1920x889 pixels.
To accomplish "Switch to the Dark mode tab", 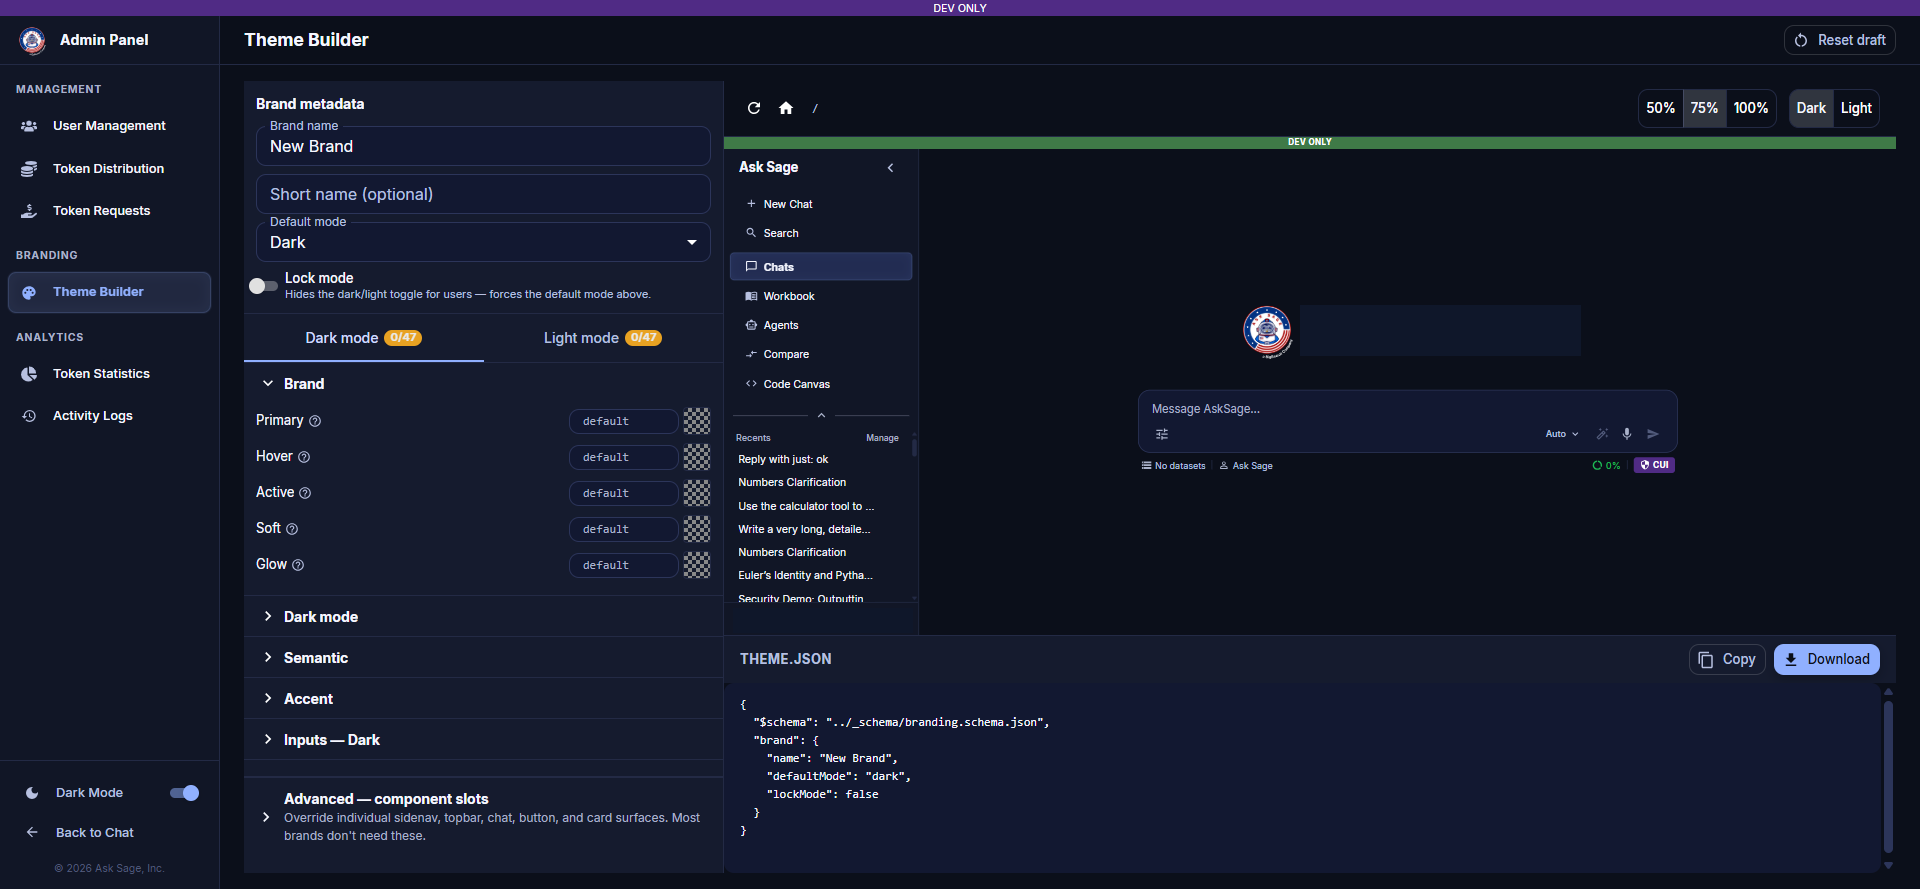I will [363, 338].
